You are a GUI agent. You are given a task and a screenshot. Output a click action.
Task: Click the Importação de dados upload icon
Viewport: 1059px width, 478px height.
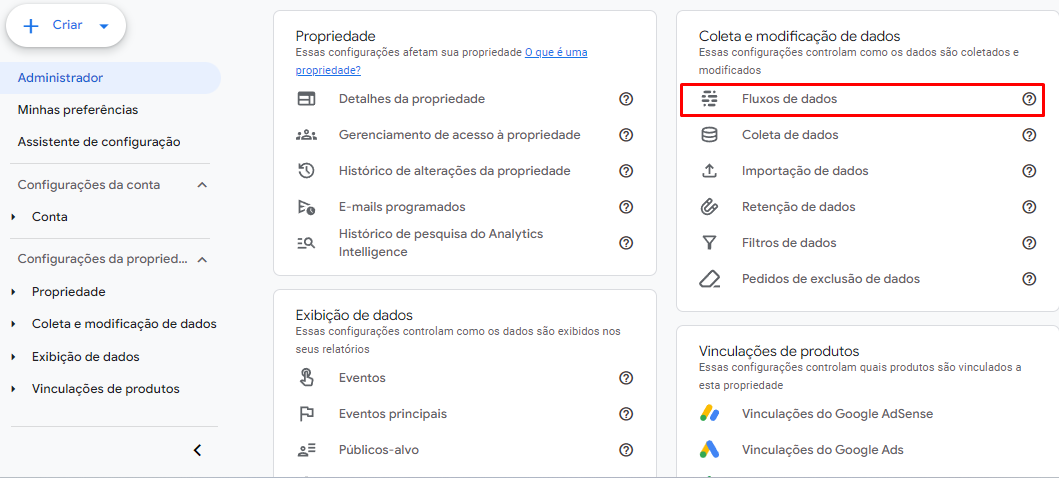[709, 171]
